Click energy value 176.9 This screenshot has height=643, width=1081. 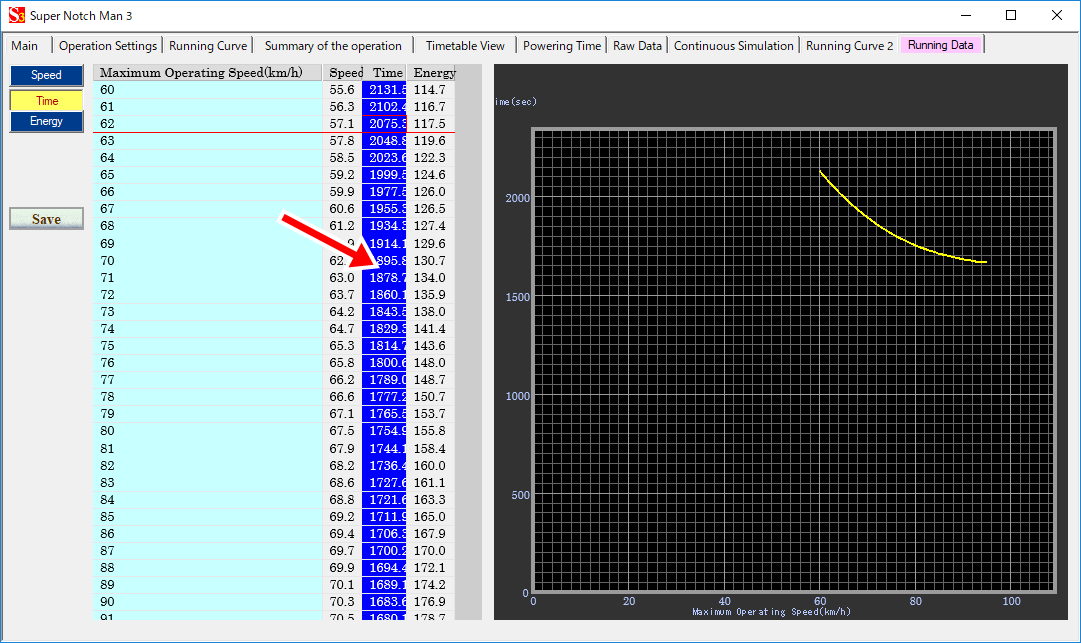click(430, 602)
